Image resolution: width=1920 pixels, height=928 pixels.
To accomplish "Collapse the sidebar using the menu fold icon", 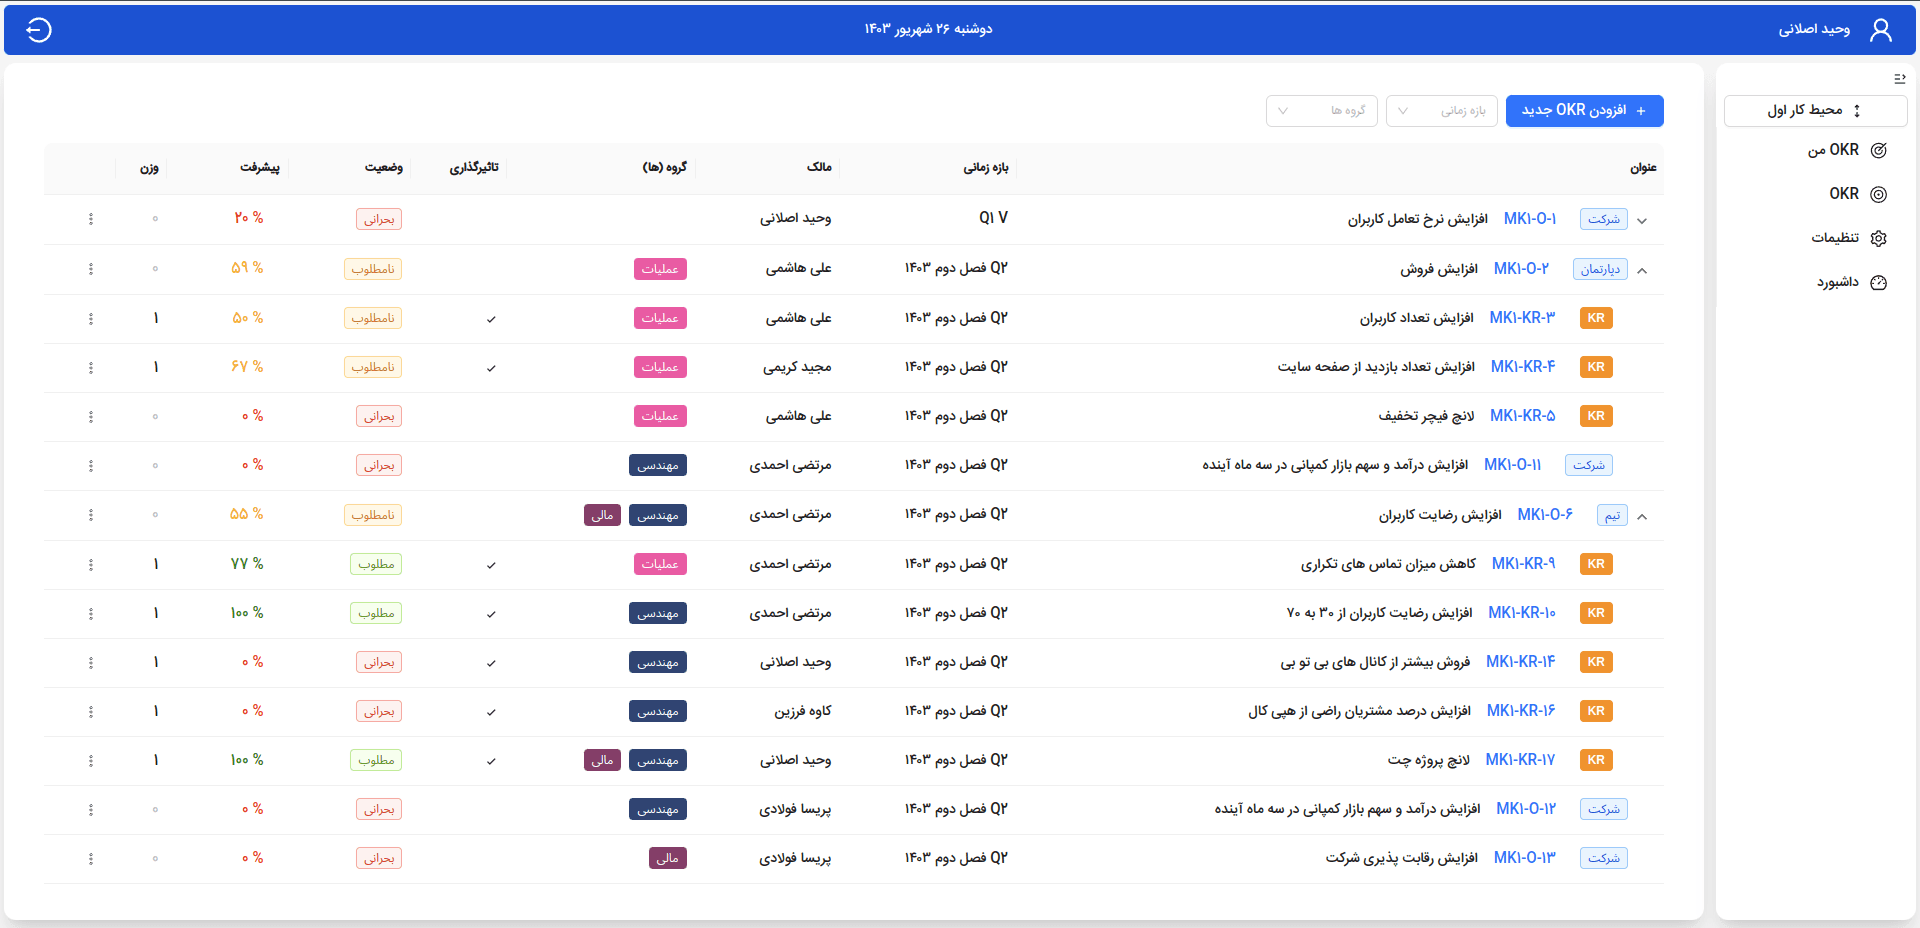I will [x=1899, y=79].
